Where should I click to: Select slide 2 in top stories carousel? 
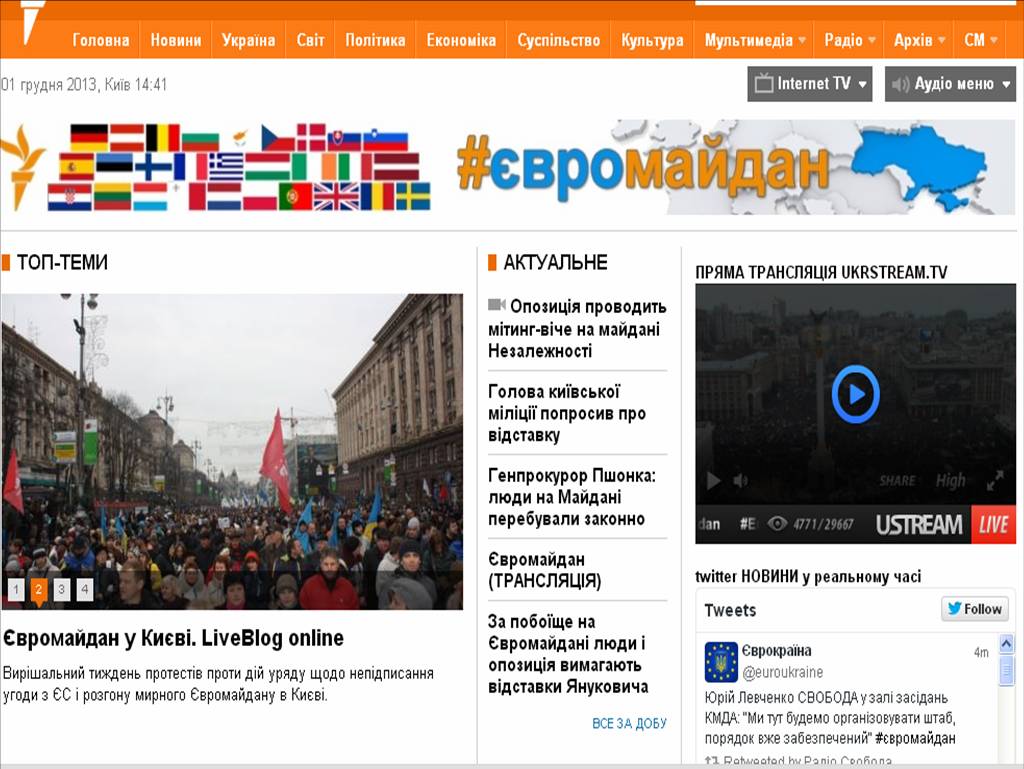pos(39,589)
